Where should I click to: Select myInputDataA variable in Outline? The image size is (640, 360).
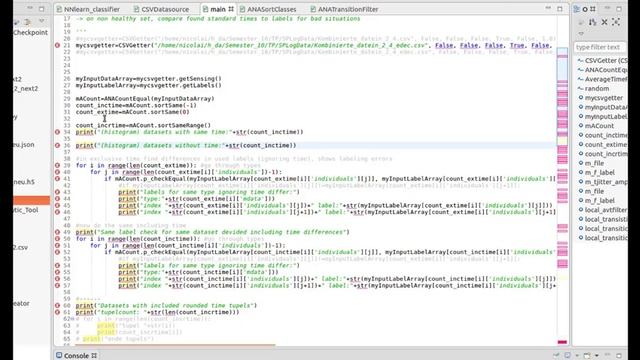[602, 107]
